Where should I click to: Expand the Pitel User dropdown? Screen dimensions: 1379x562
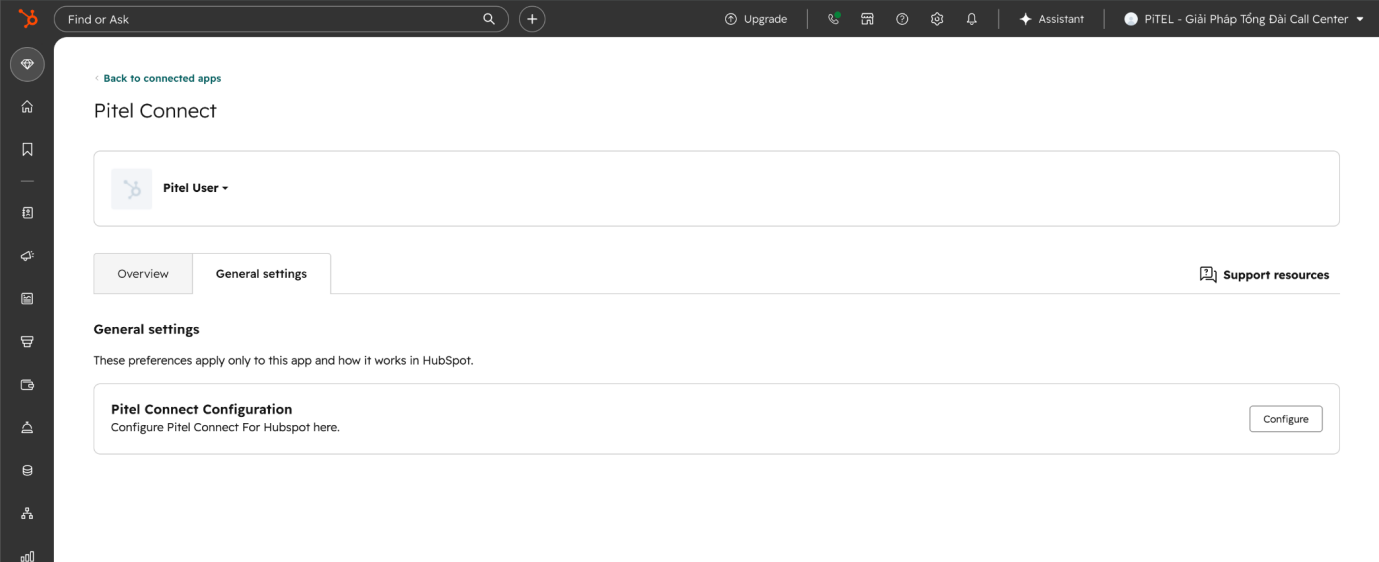(x=196, y=188)
